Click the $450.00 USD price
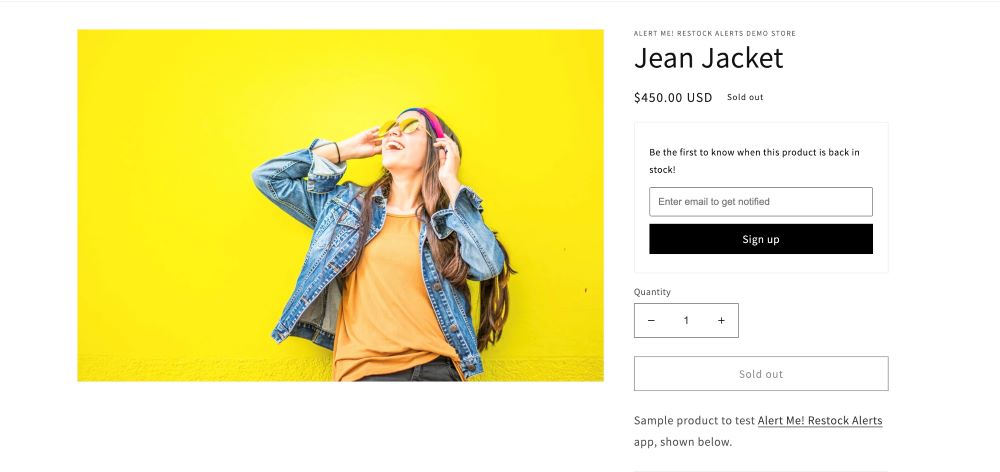The width and height of the screenshot is (1000, 472). tap(673, 98)
